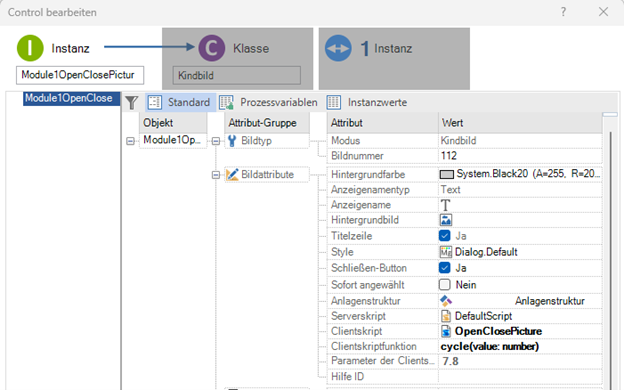Switch to the Standard tab
The image size is (624, 390).
pyautogui.click(x=181, y=102)
